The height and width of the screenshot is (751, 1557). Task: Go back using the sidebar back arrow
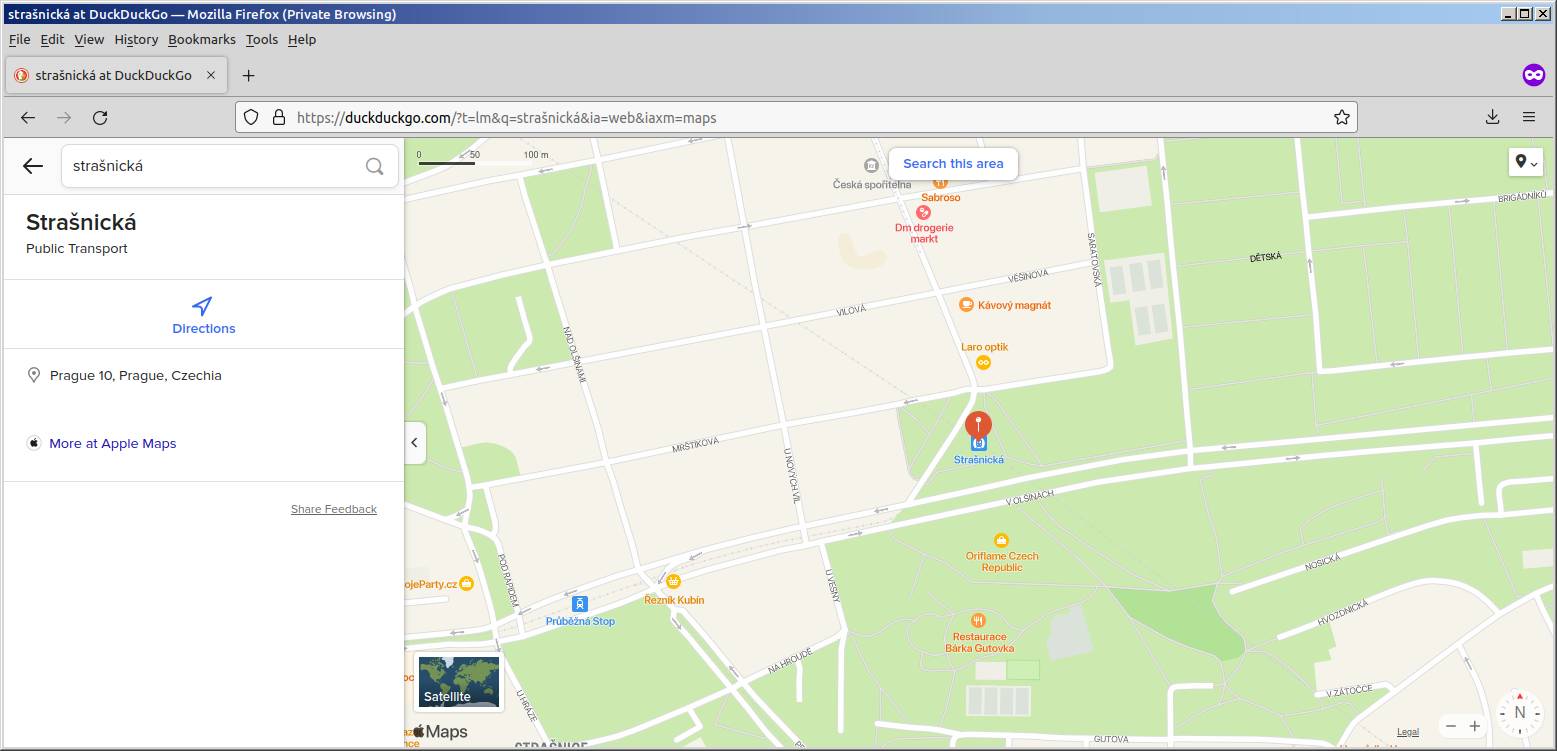tap(33, 166)
